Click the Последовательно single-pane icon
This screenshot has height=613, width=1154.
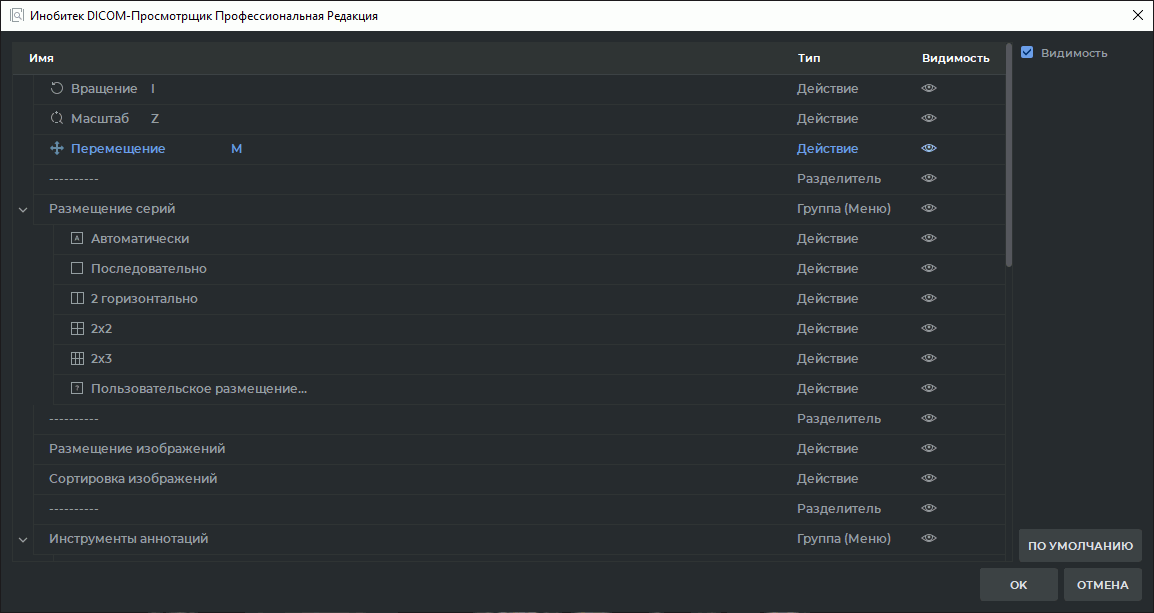tap(77, 269)
